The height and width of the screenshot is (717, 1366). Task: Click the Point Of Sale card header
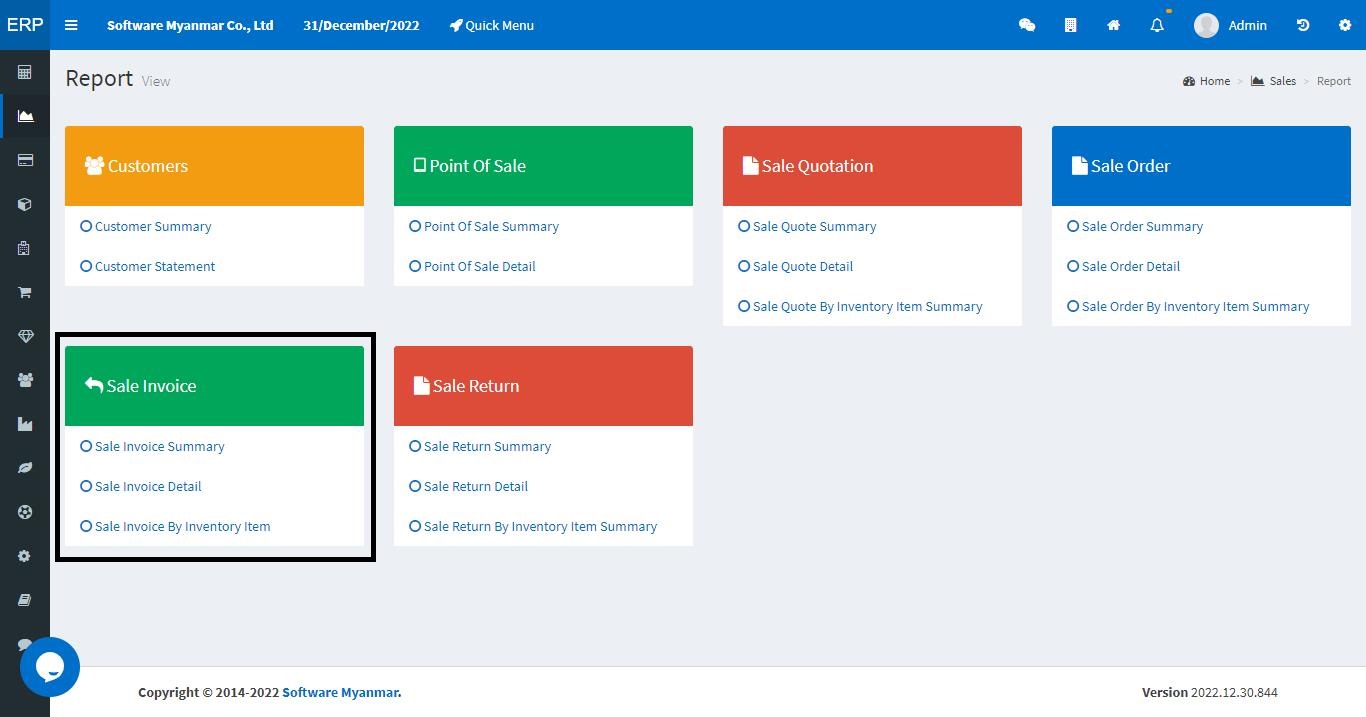[543, 166]
